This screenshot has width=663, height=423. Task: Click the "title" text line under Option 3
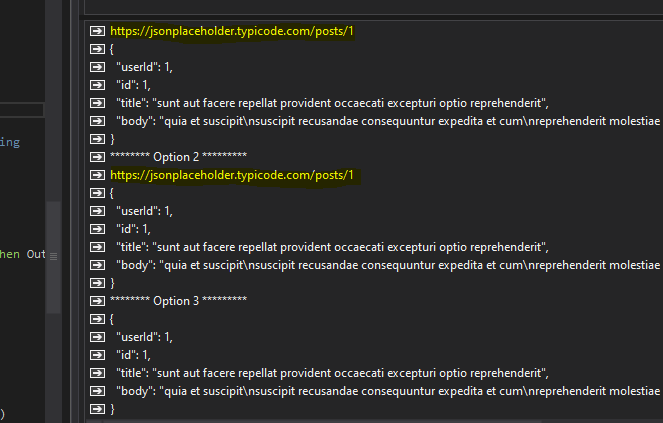point(332,373)
